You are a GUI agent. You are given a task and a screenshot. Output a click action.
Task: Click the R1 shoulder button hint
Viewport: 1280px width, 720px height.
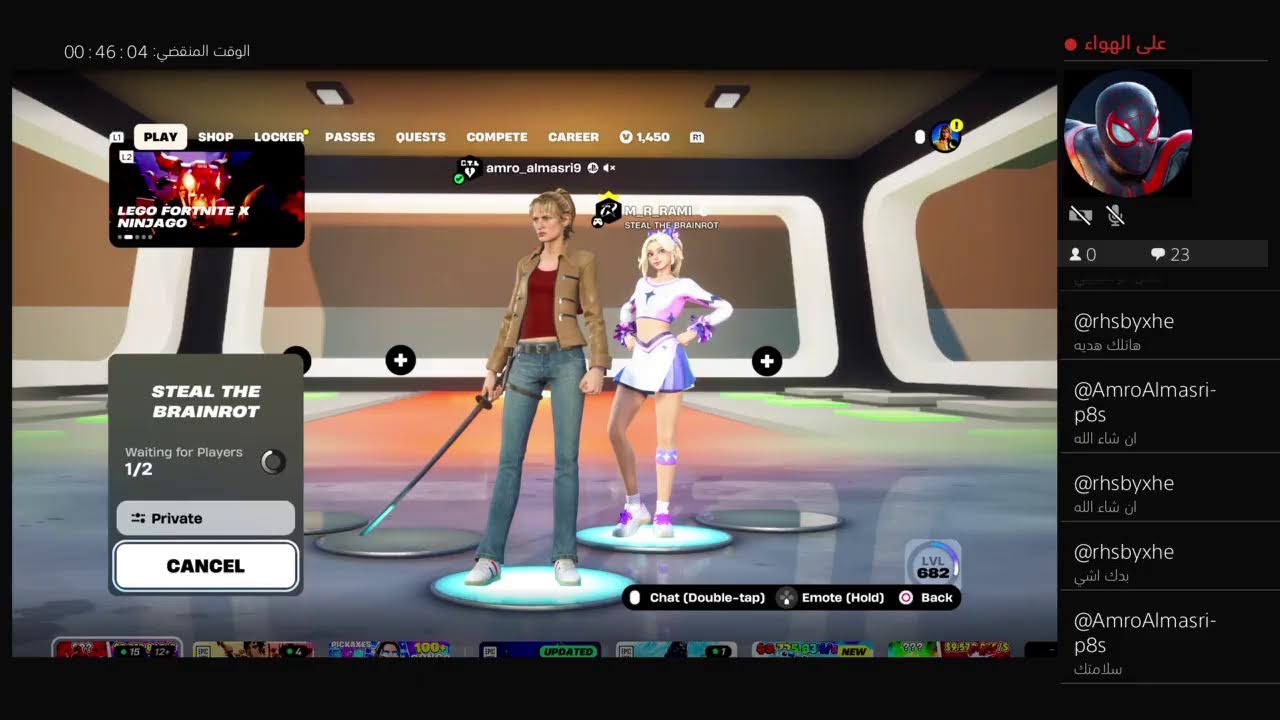point(697,137)
